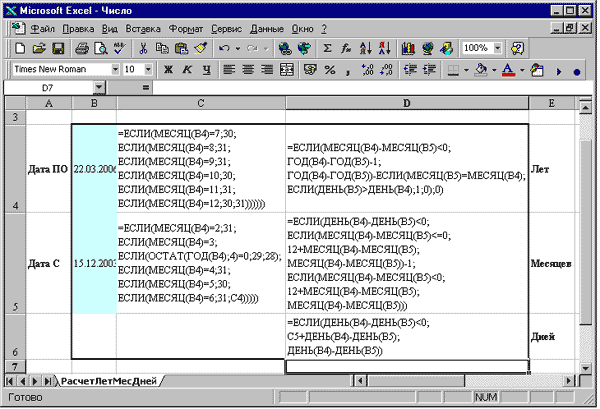Run the spelling check icon
This screenshot has height=409, width=600.
(x=119, y=49)
